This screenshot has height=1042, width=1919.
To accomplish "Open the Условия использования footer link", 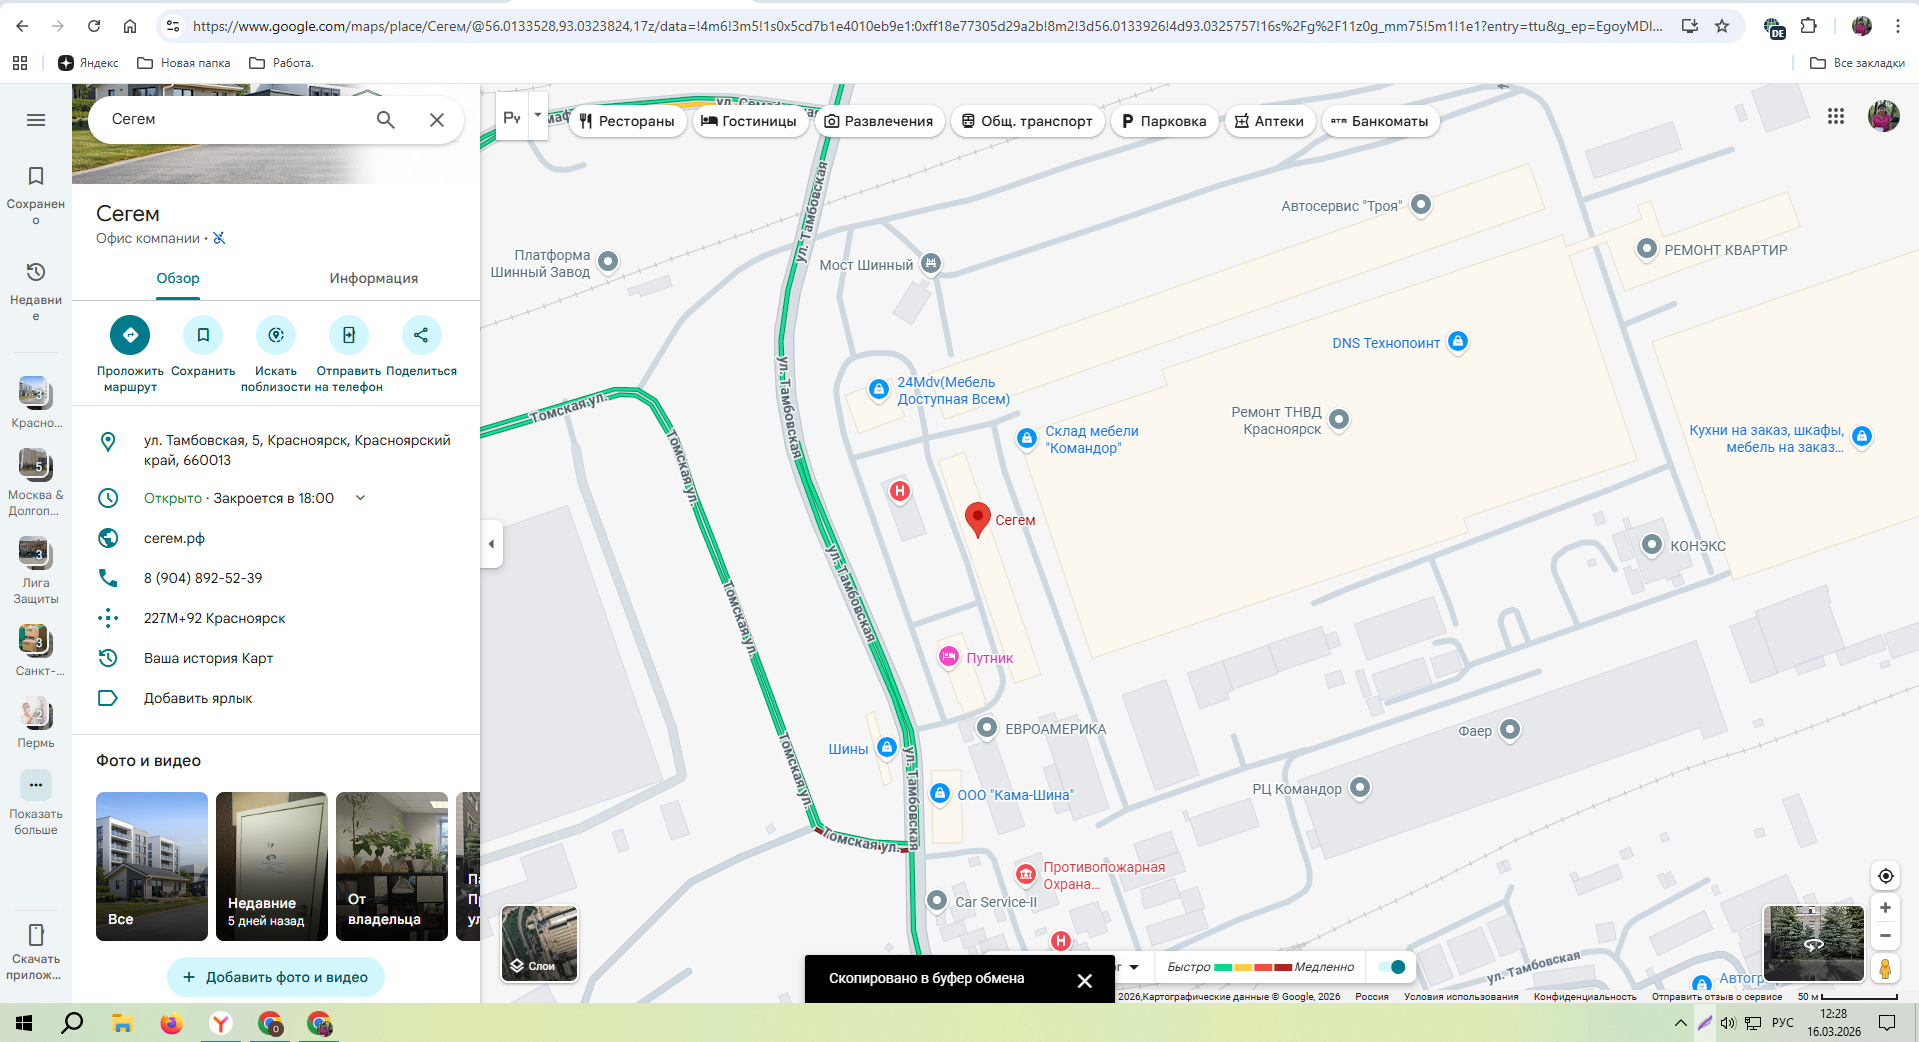I will 1461,997.
